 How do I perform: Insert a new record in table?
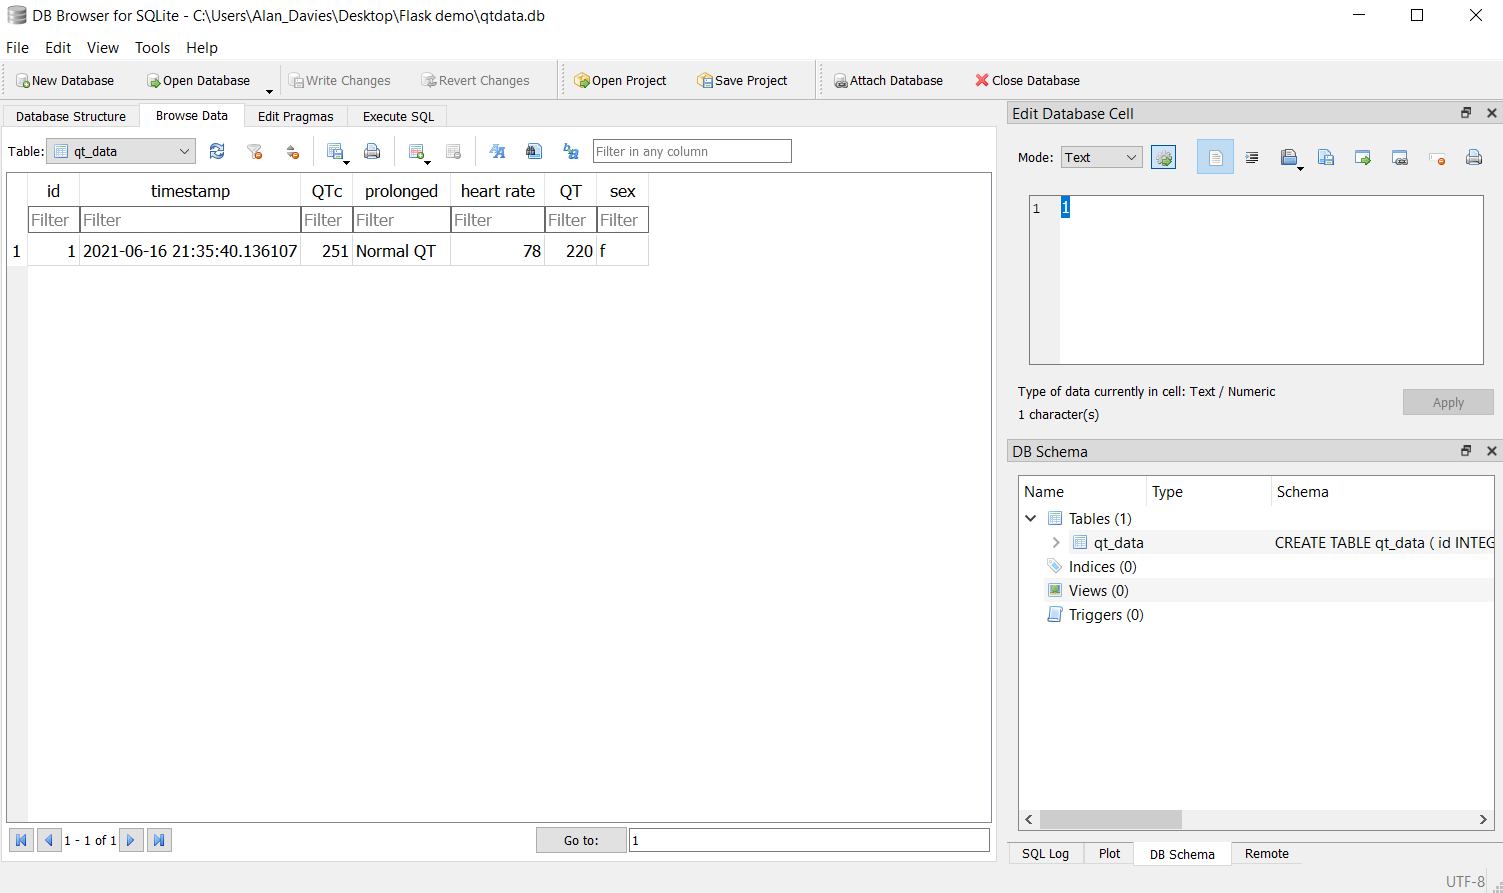pos(416,152)
